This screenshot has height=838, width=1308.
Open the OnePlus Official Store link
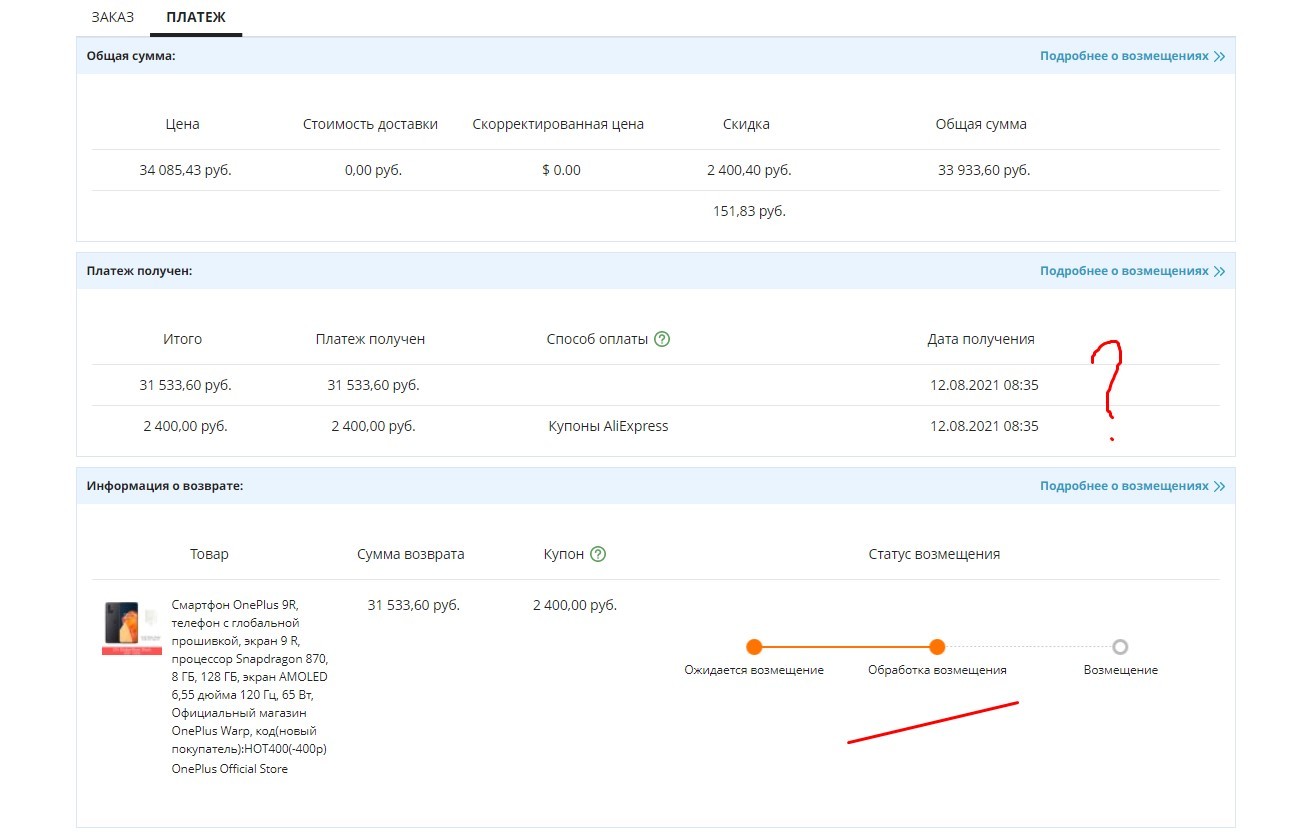(229, 768)
